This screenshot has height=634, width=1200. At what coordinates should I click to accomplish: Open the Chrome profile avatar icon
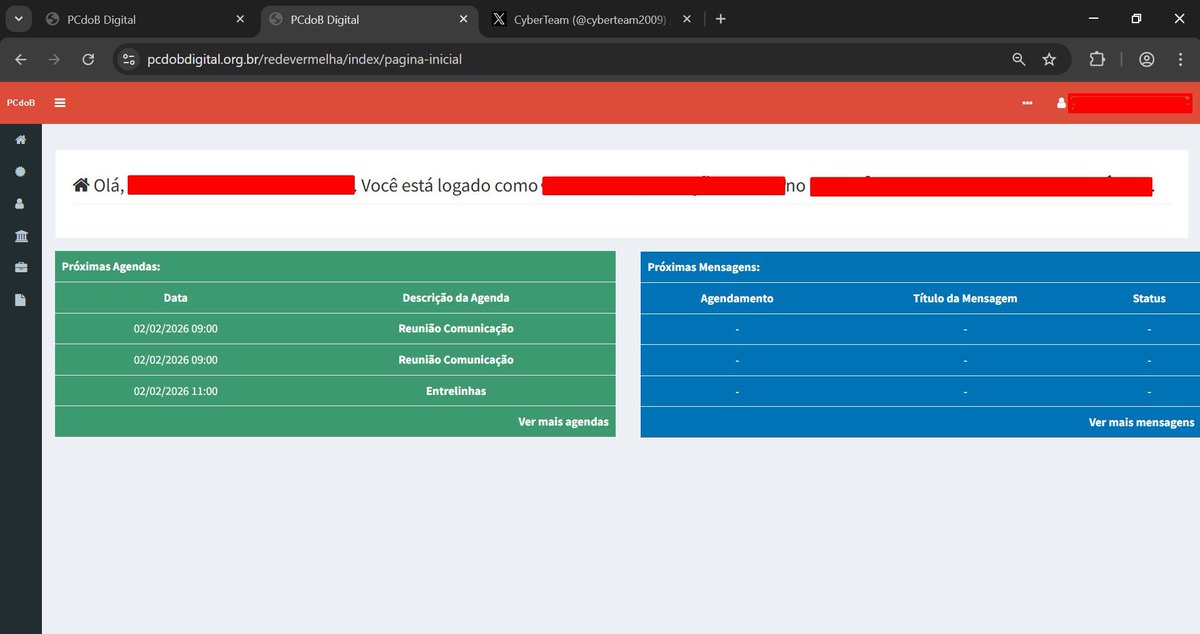[x=1147, y=59]
